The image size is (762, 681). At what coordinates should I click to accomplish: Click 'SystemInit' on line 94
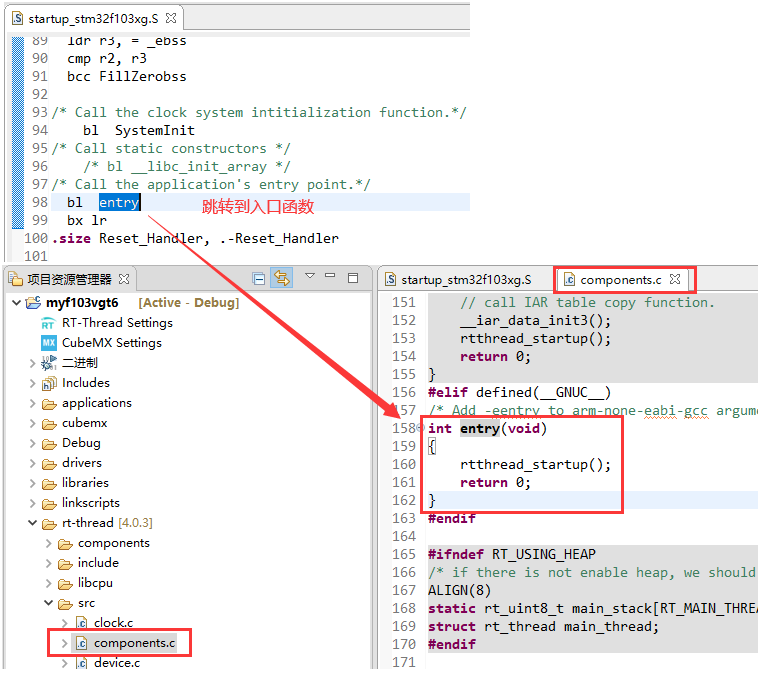point(155,130)
